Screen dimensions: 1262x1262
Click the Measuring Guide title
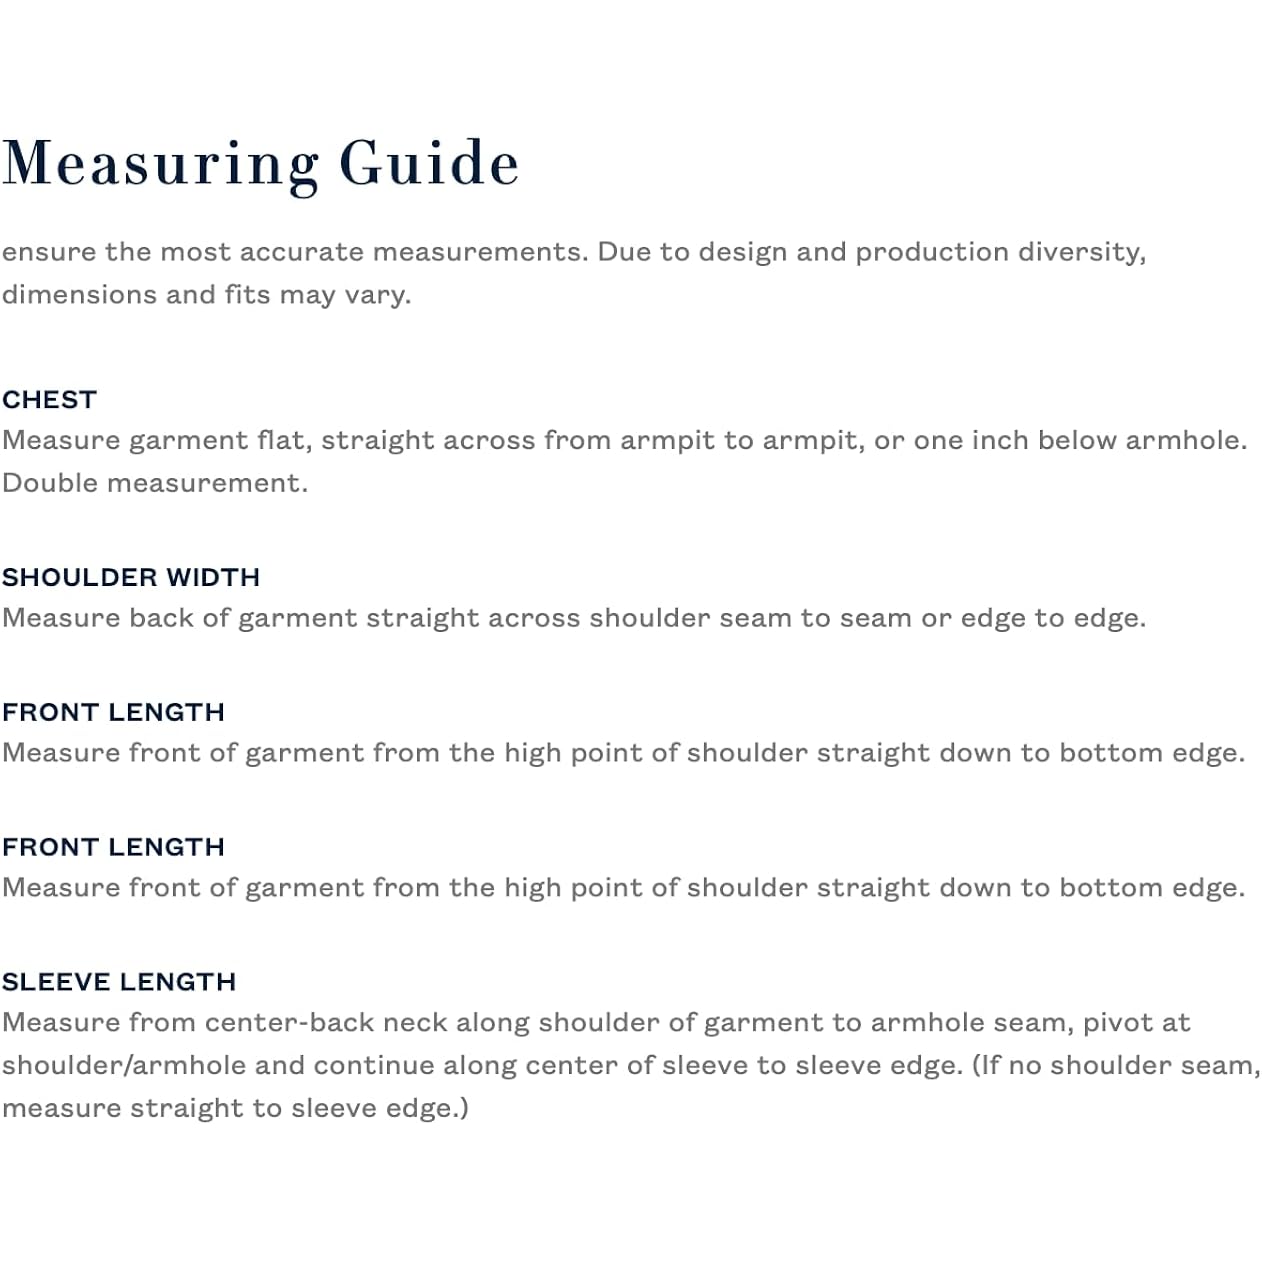click(260, 163)
